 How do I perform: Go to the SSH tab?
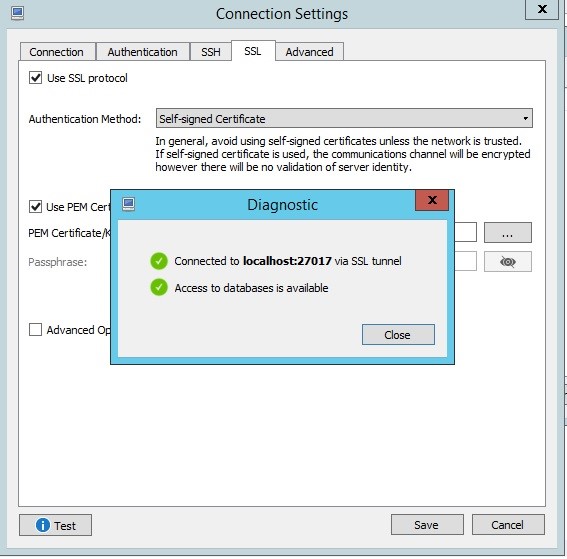tap(211, 52)
